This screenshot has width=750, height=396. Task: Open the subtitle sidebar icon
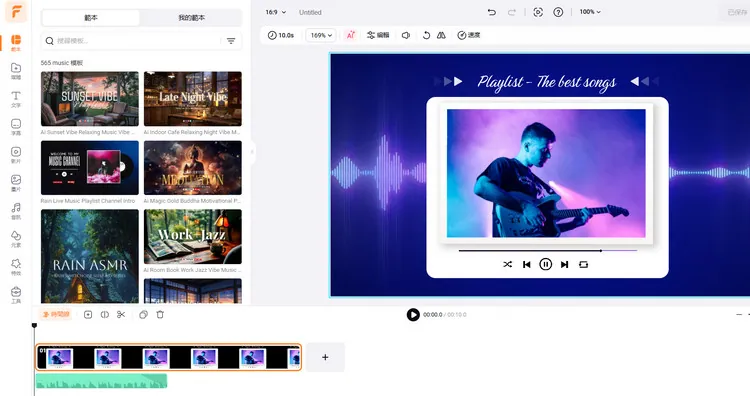click(16, 127)
